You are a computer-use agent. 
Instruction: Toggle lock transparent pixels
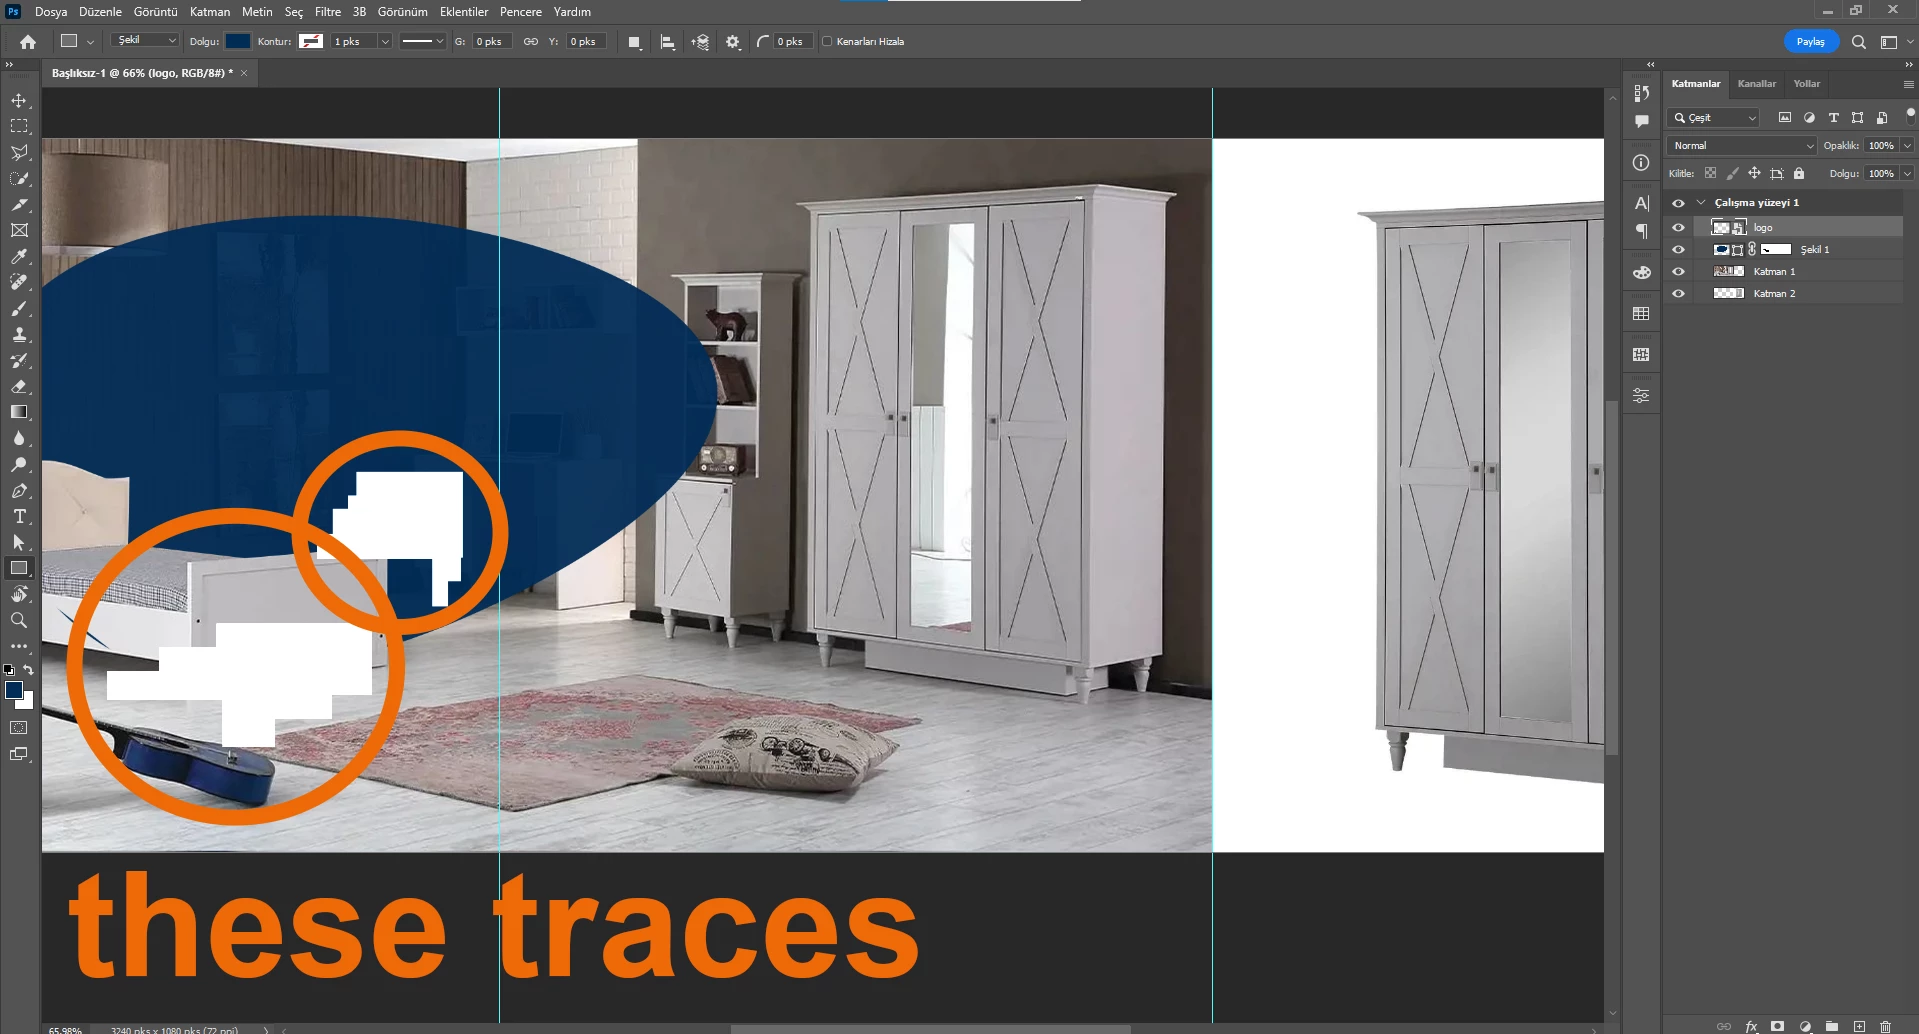(1710, 173)
